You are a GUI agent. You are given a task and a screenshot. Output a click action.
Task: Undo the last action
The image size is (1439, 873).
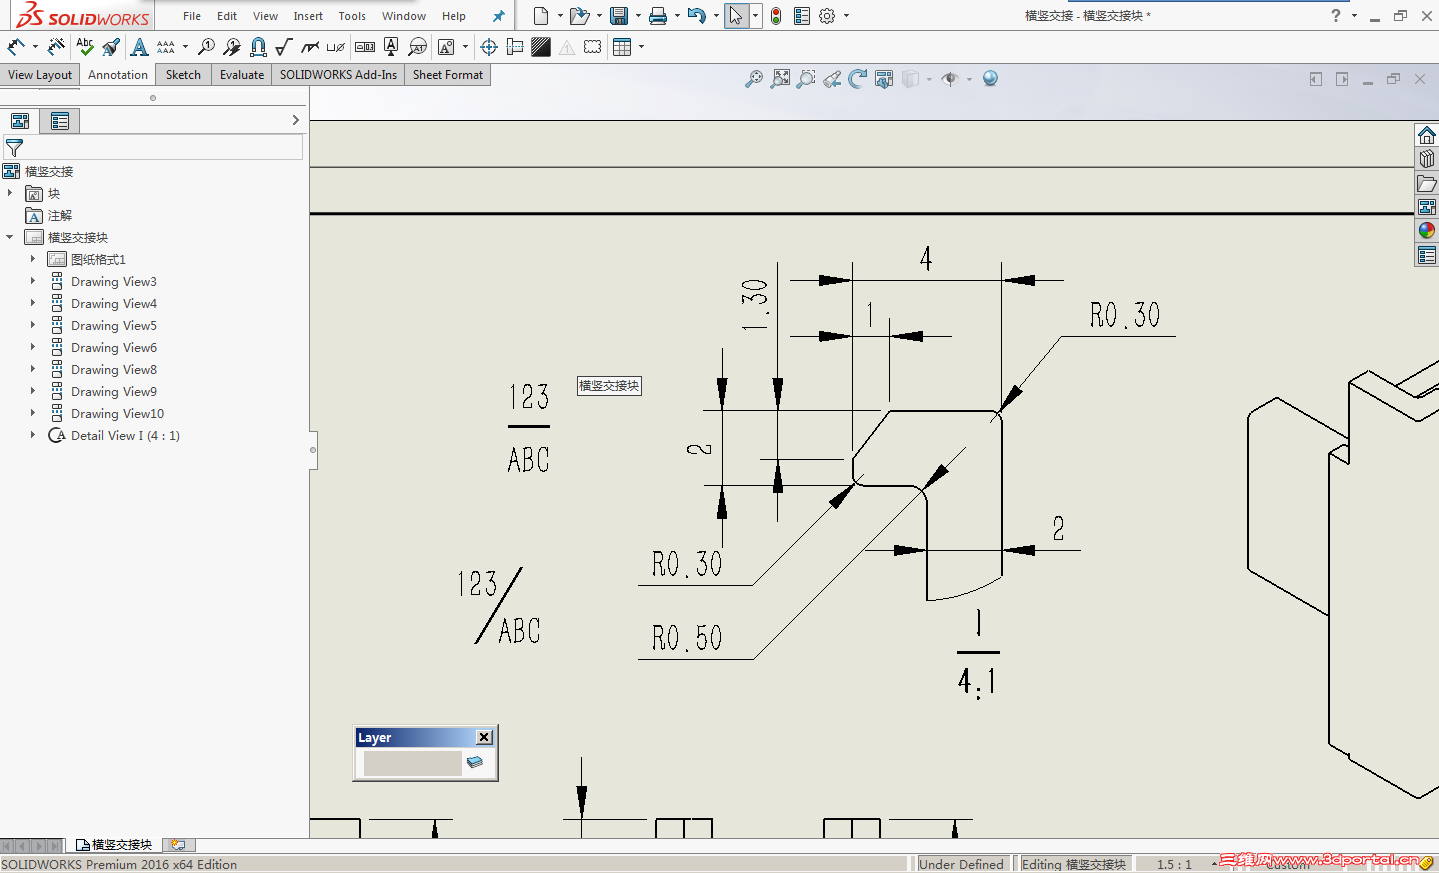[x=696, y=16]
